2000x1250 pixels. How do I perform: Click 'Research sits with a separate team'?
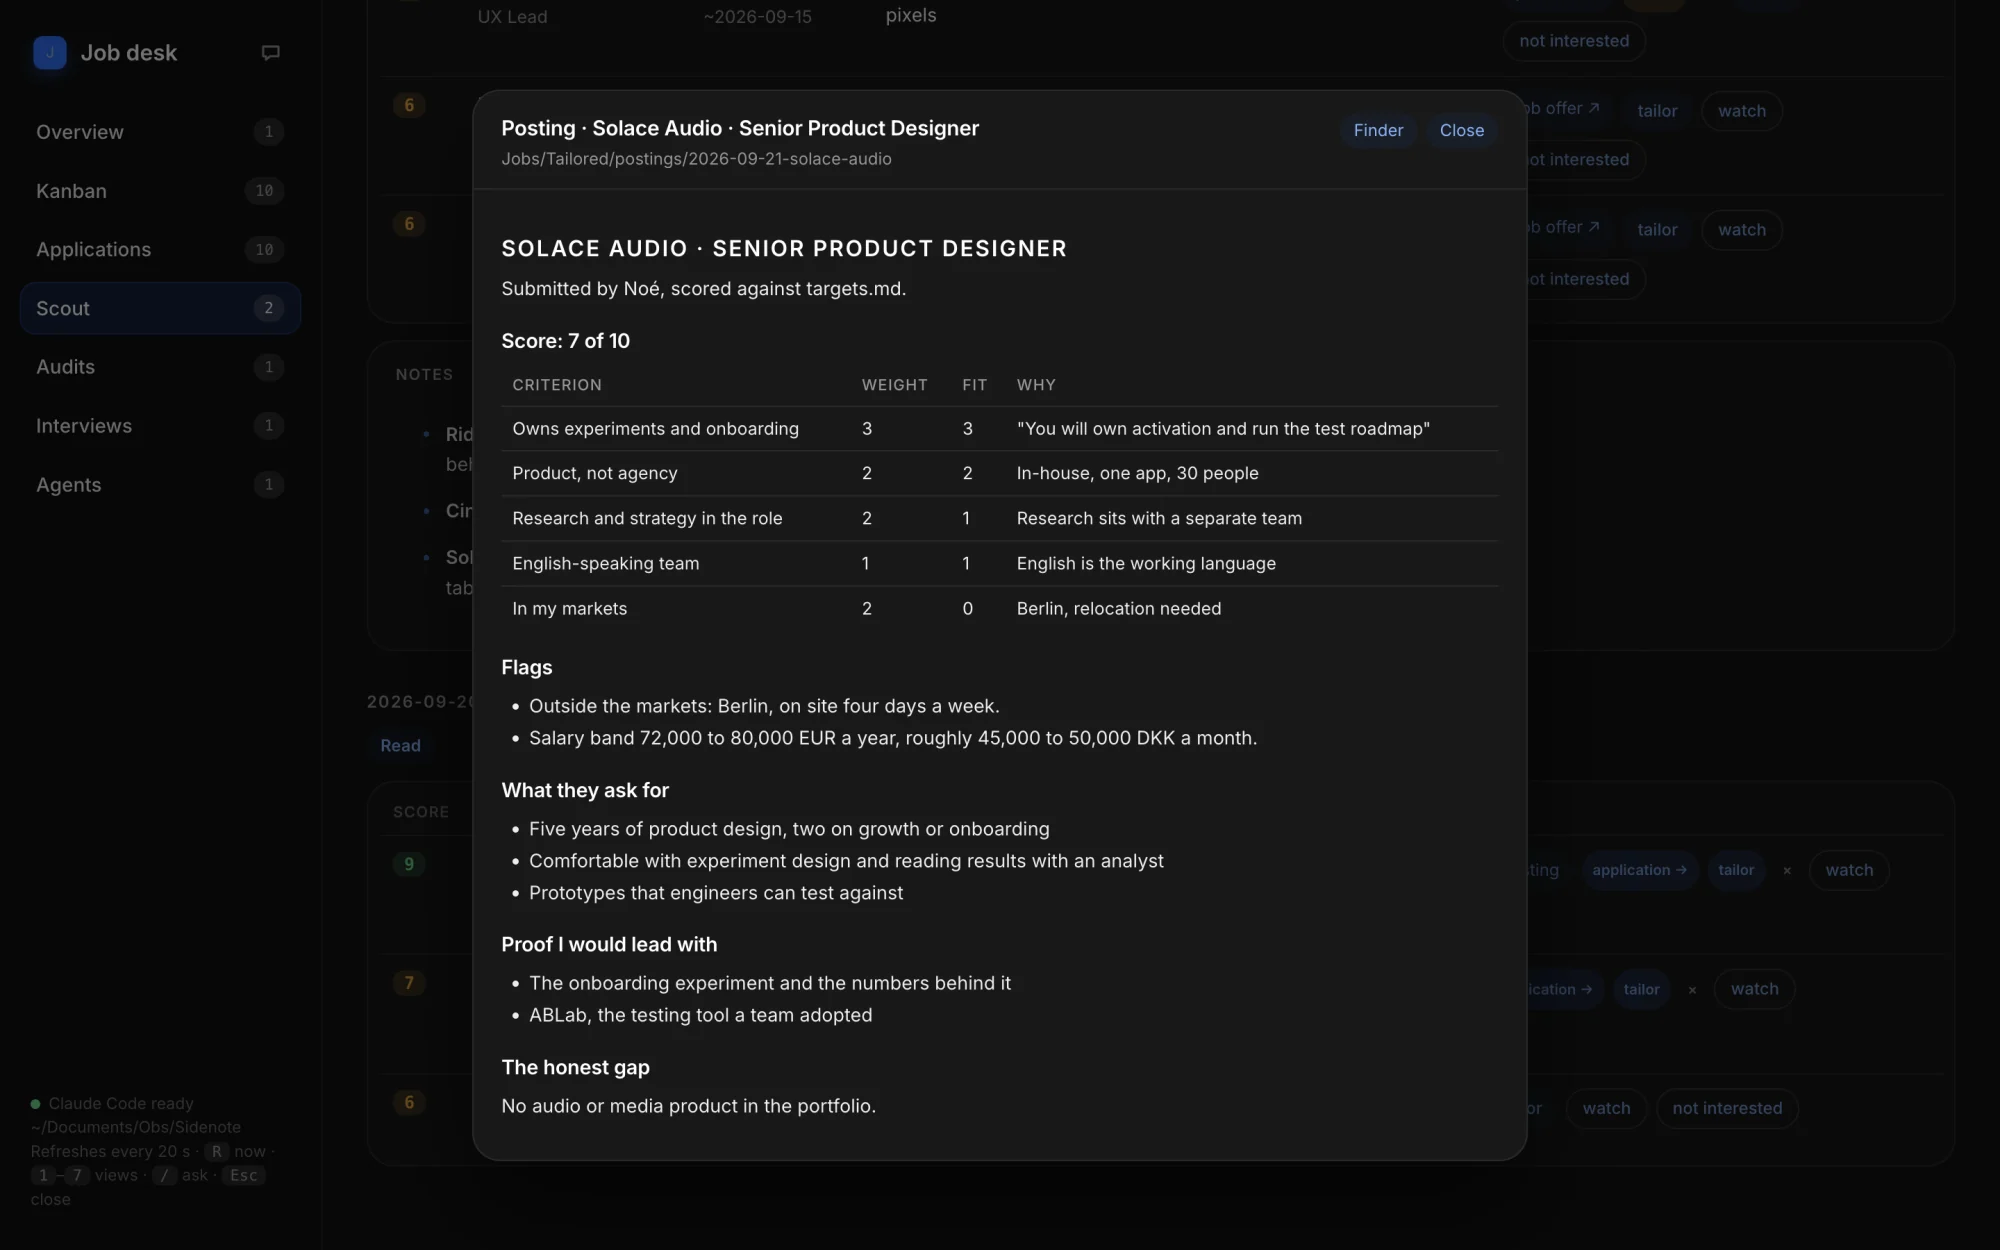point(1159,519)
